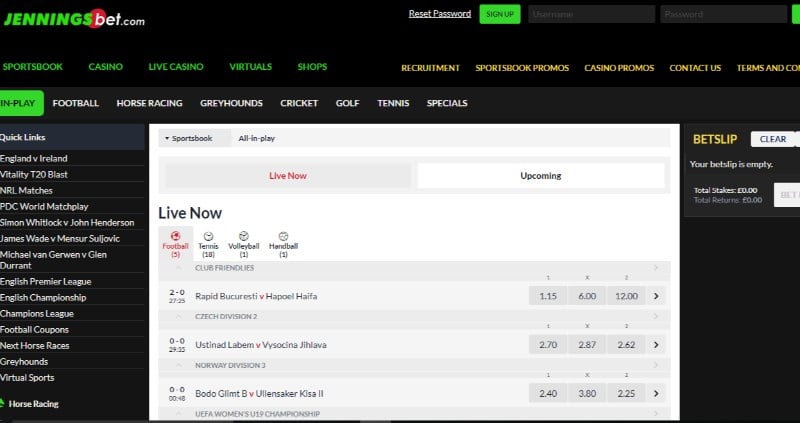Go to the Sportsbook main section
The width and height of the screenshot is (800, 423).
point(33,67)
